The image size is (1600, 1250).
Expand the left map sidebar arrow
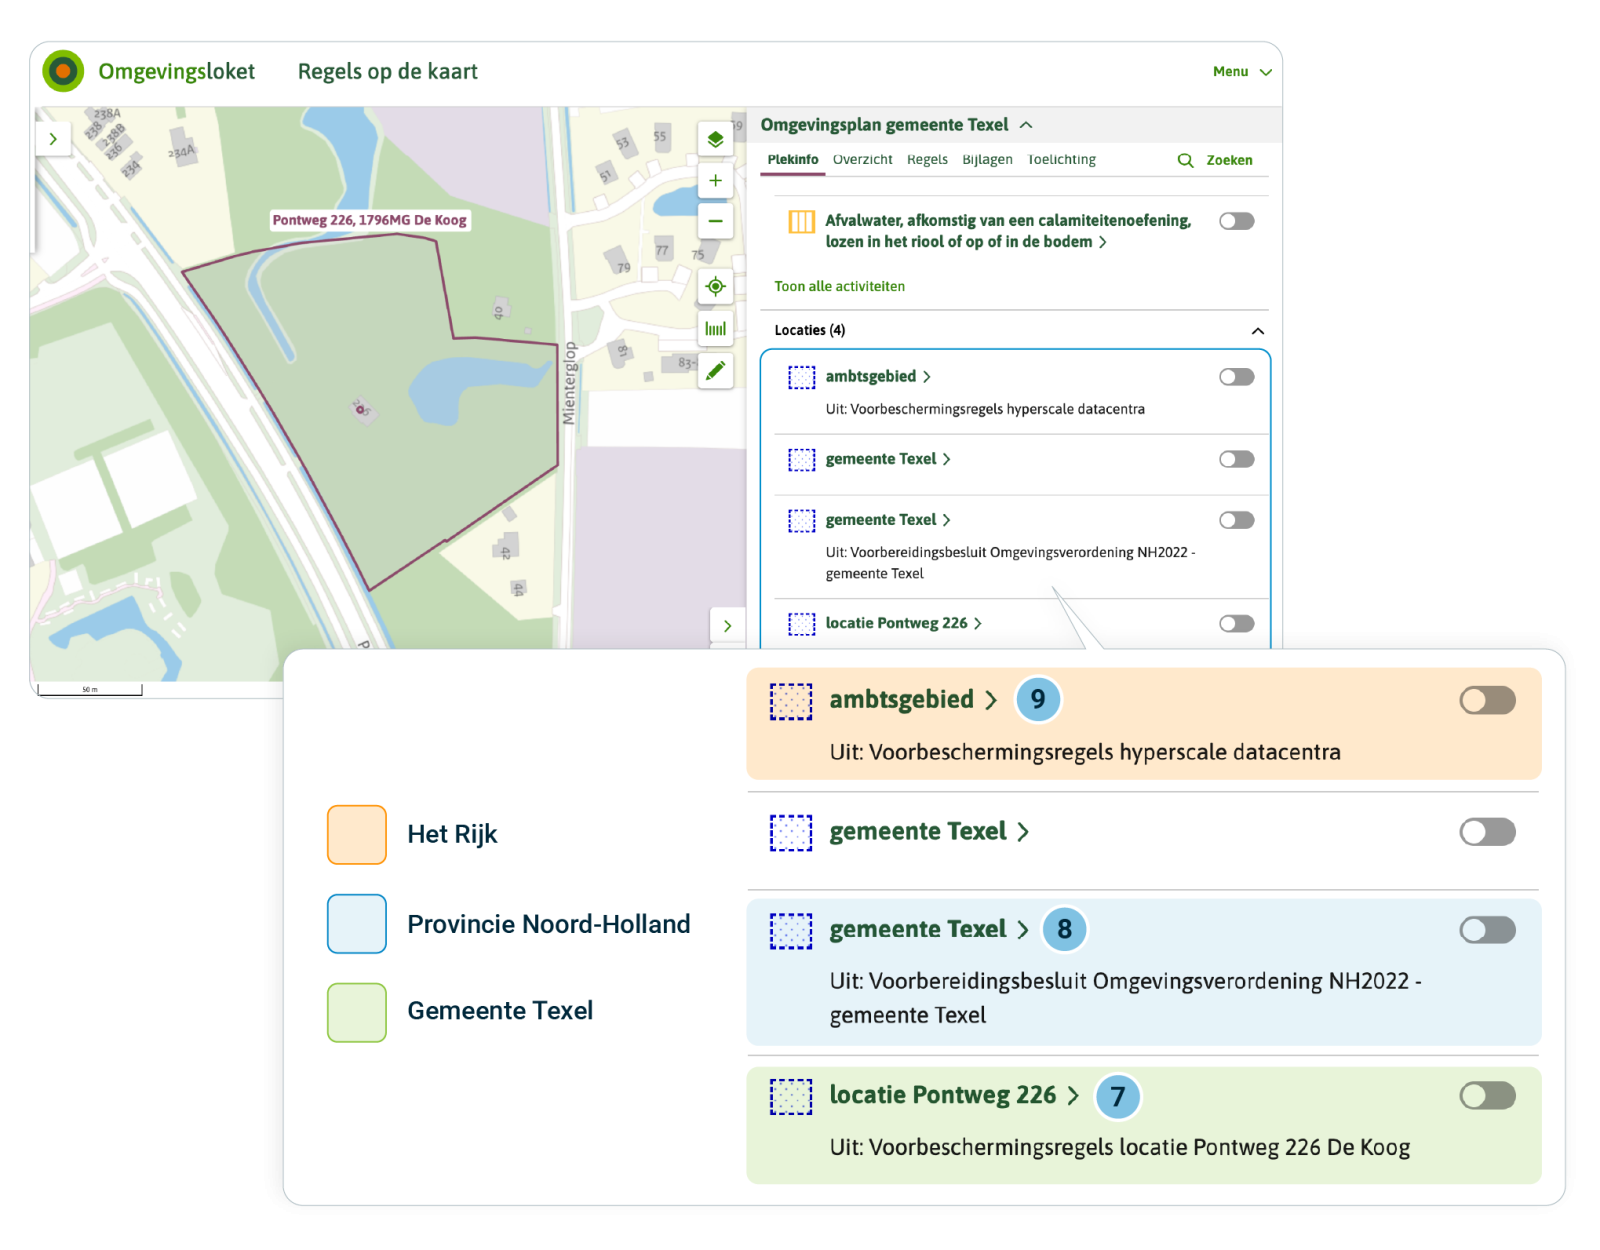[54, 138]
